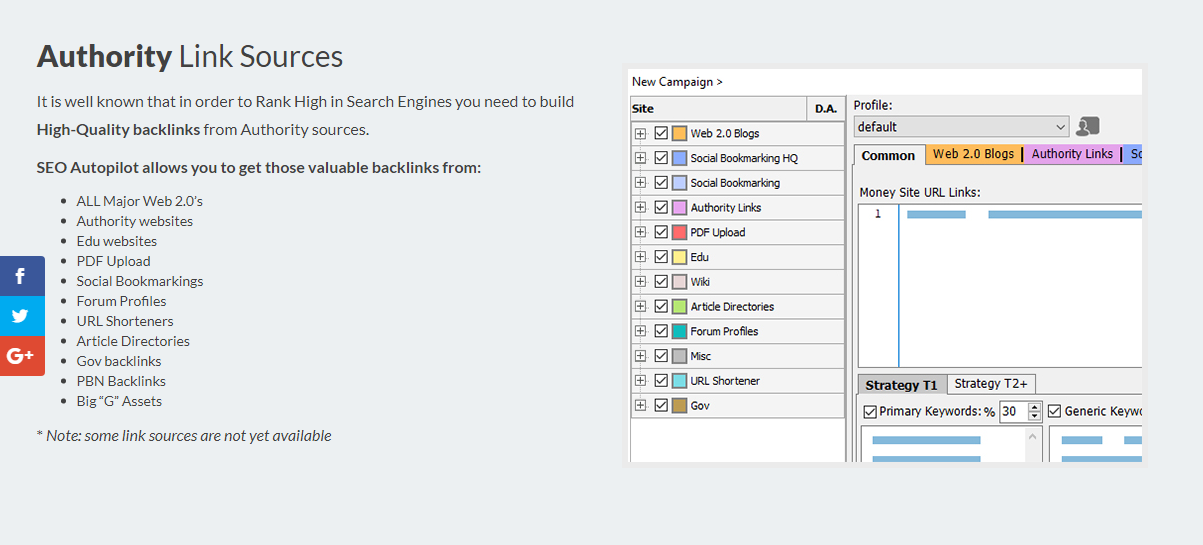Click the Facebook share icon
This screenshot has height=545, width=1203.
(21, 276)
